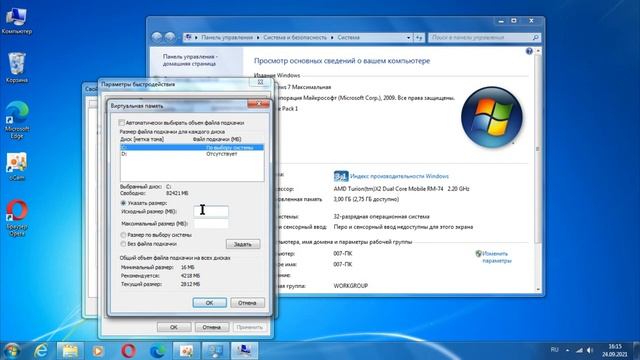640x360 pixels.
Task: Click the Панель управления breadcrumb
Action: pos(227,38)
